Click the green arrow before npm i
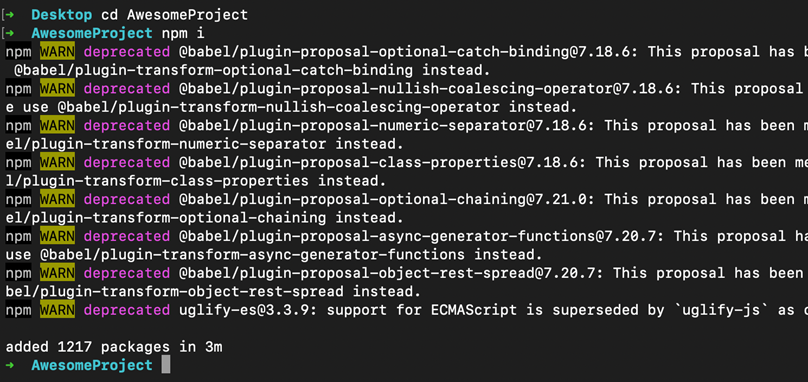This screenshot has width=808, height=382. [x=10, y=34]
